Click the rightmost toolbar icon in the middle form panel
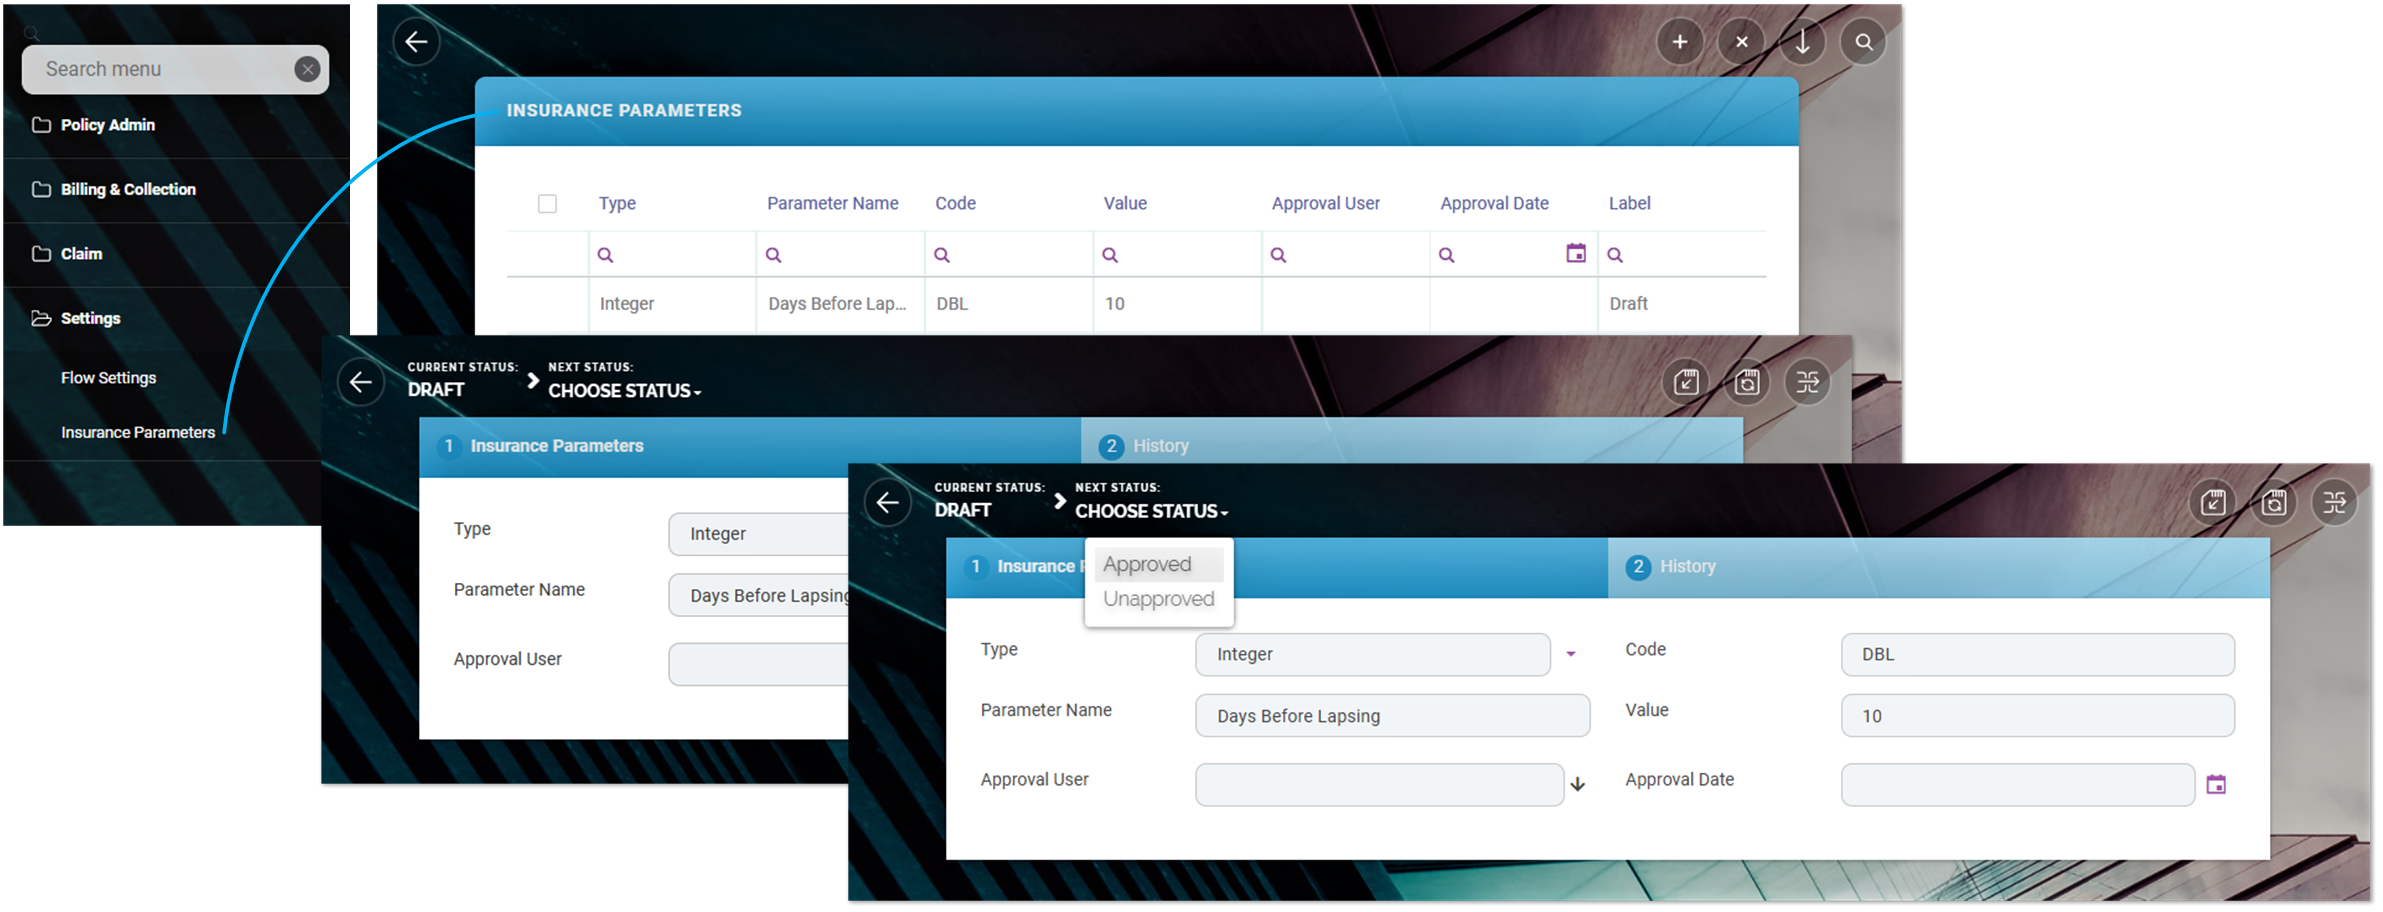2383x912 pixels. point(1807,382)
